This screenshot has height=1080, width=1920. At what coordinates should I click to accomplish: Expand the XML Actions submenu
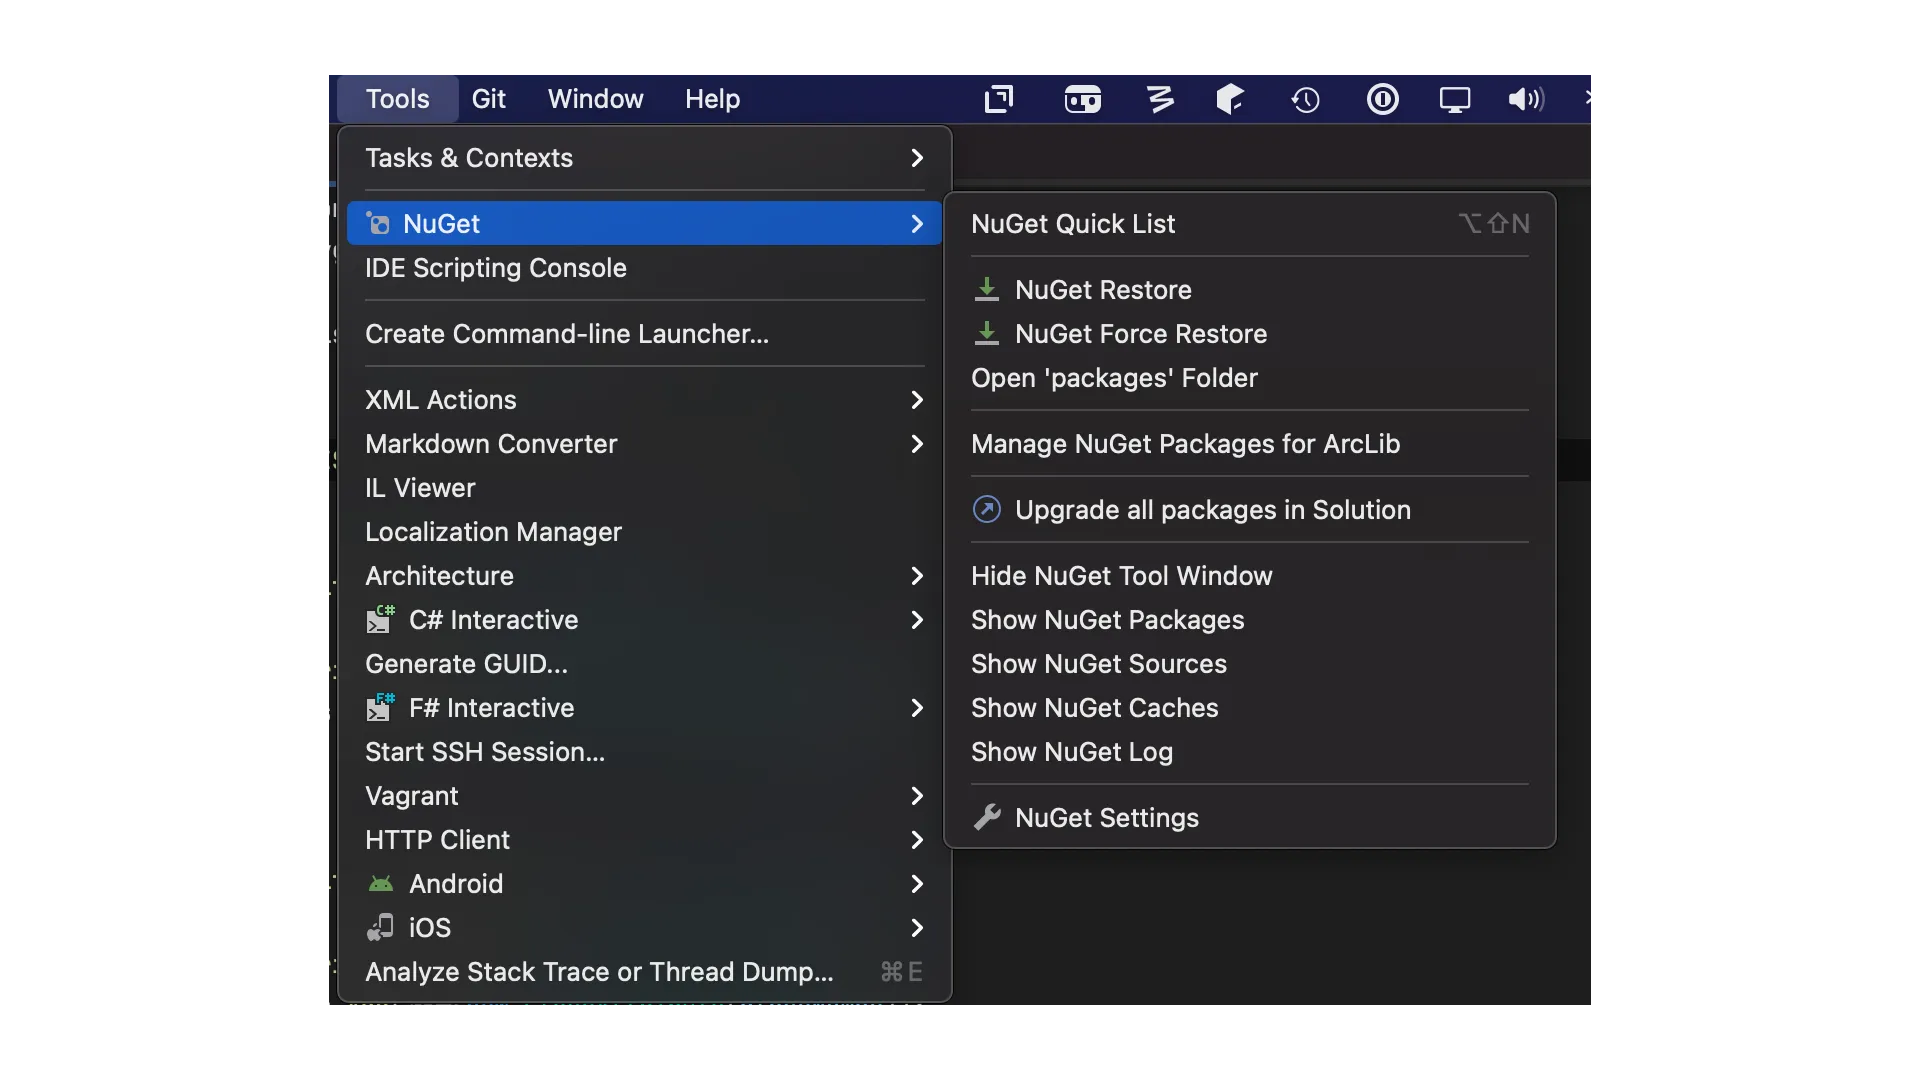[642, 400]
